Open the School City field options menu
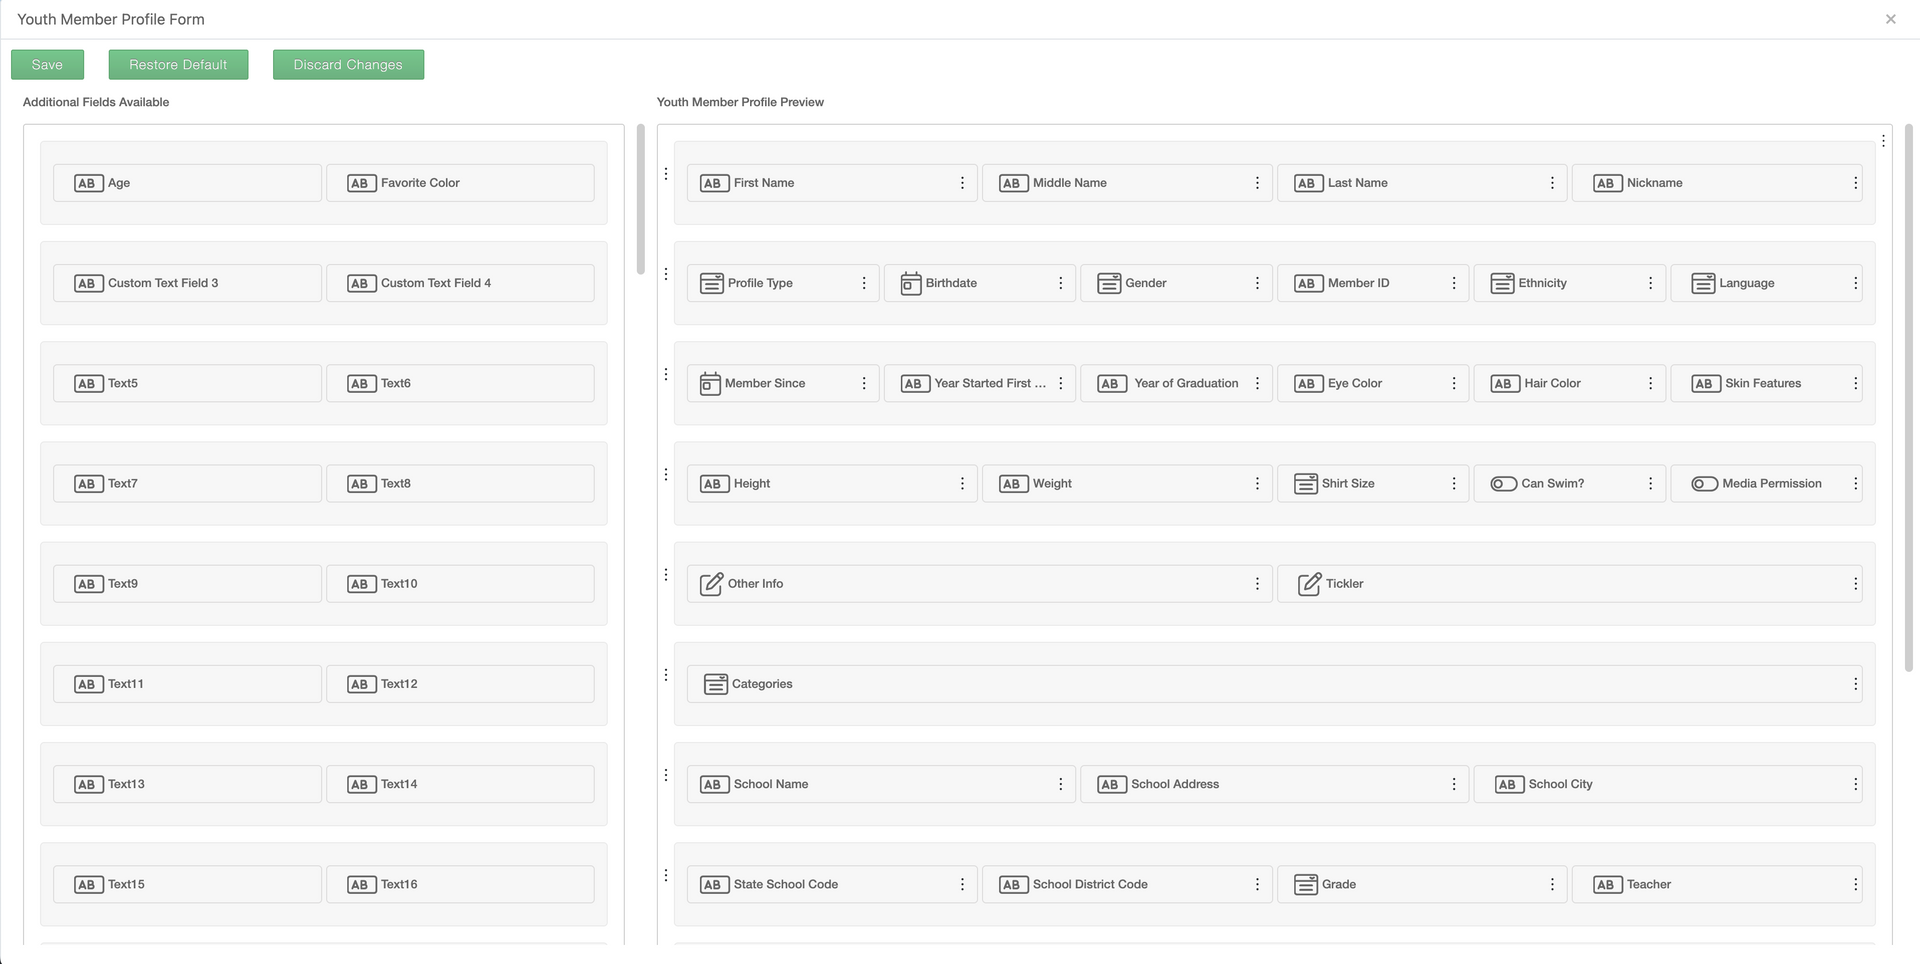Viewport: 1920px width, 964px height. click(1855, 784)
